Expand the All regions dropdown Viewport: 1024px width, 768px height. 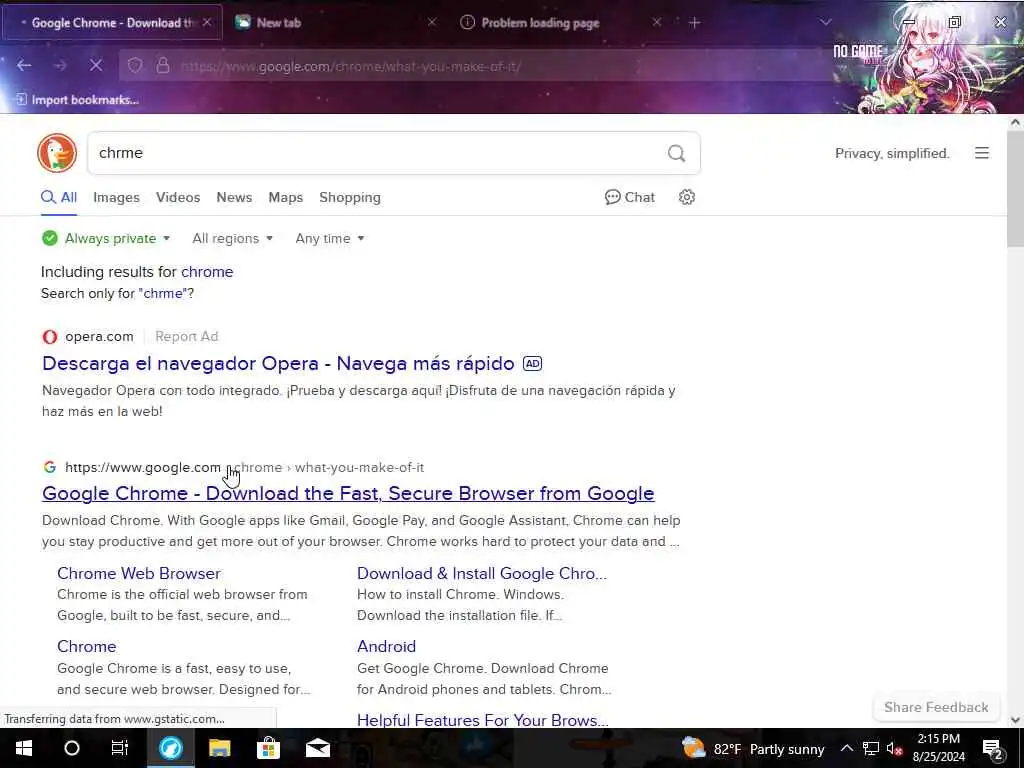[232, 238]
